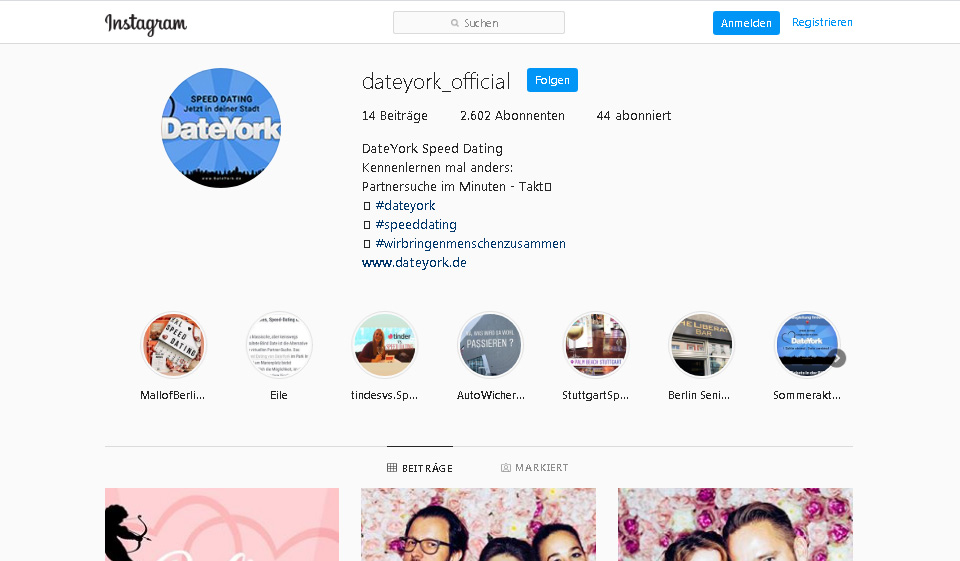
Task: Show more highlights with right arrow
Action: [837, 358]
